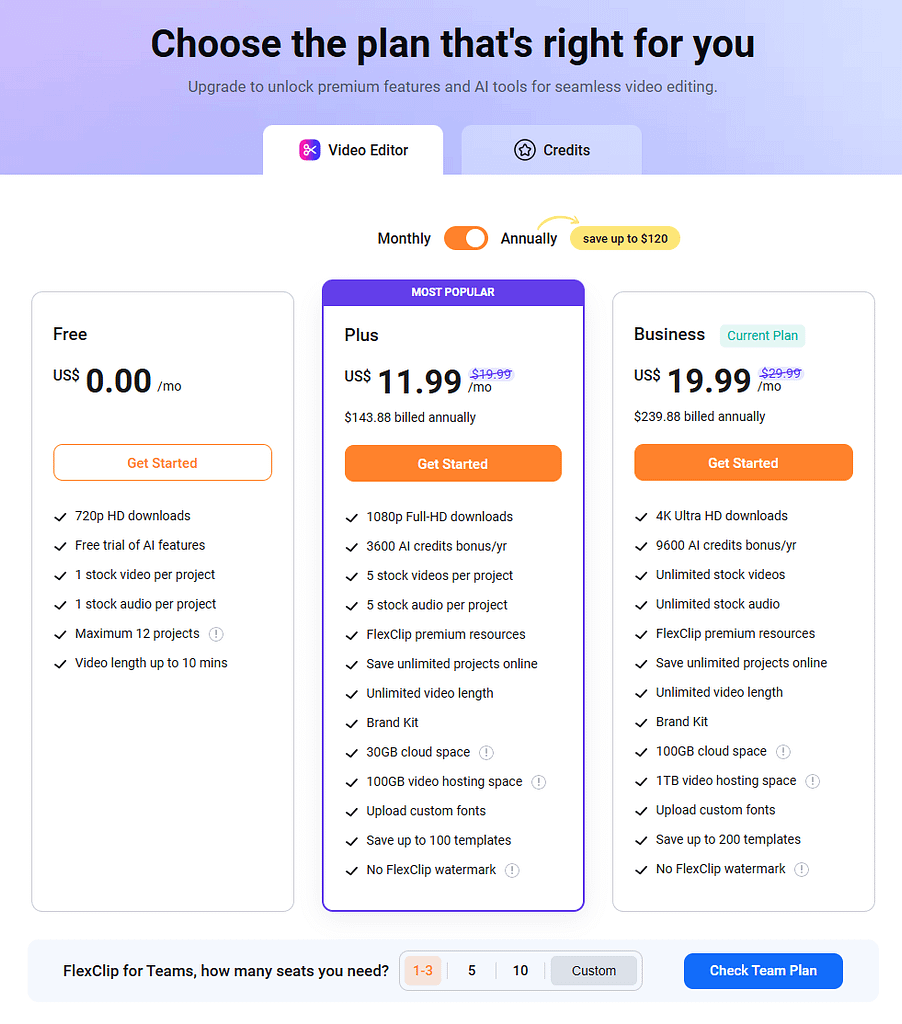
Task: Select the Video Editor tab
Action: tap(355, 150)
